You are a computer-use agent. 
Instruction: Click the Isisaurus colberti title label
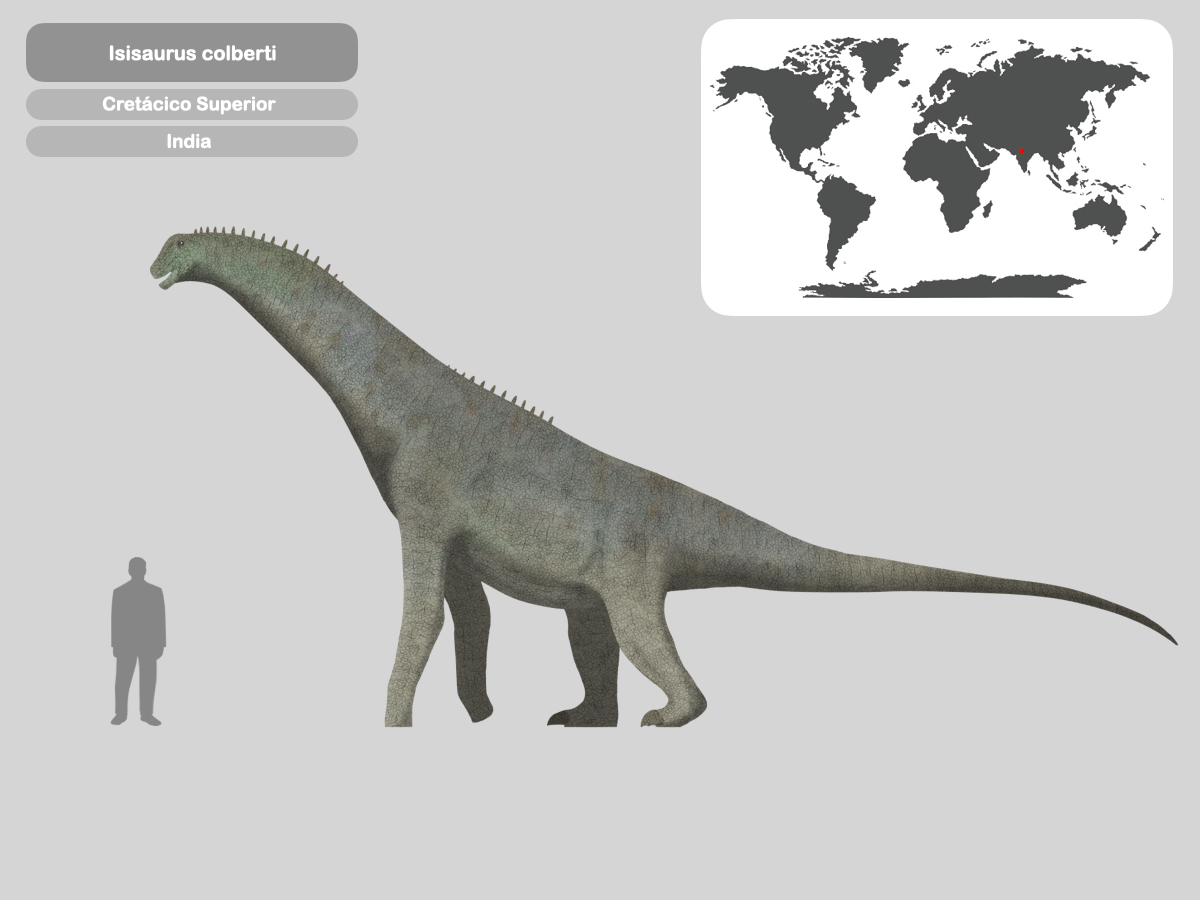192,53
